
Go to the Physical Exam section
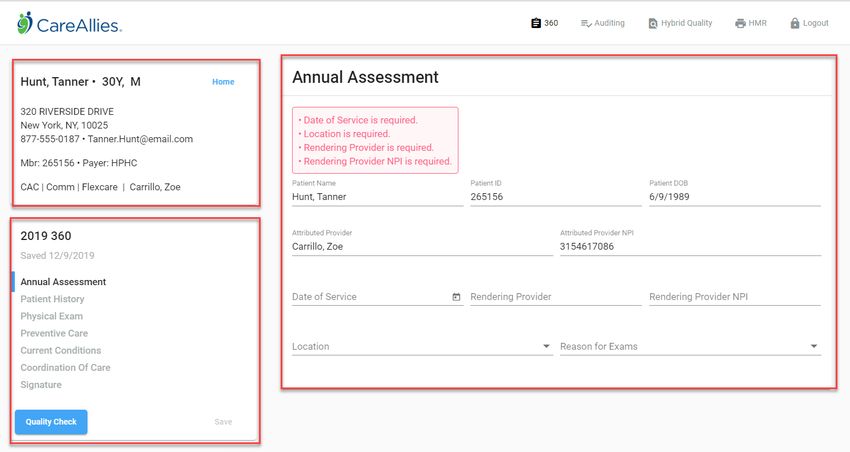[51, 316]
